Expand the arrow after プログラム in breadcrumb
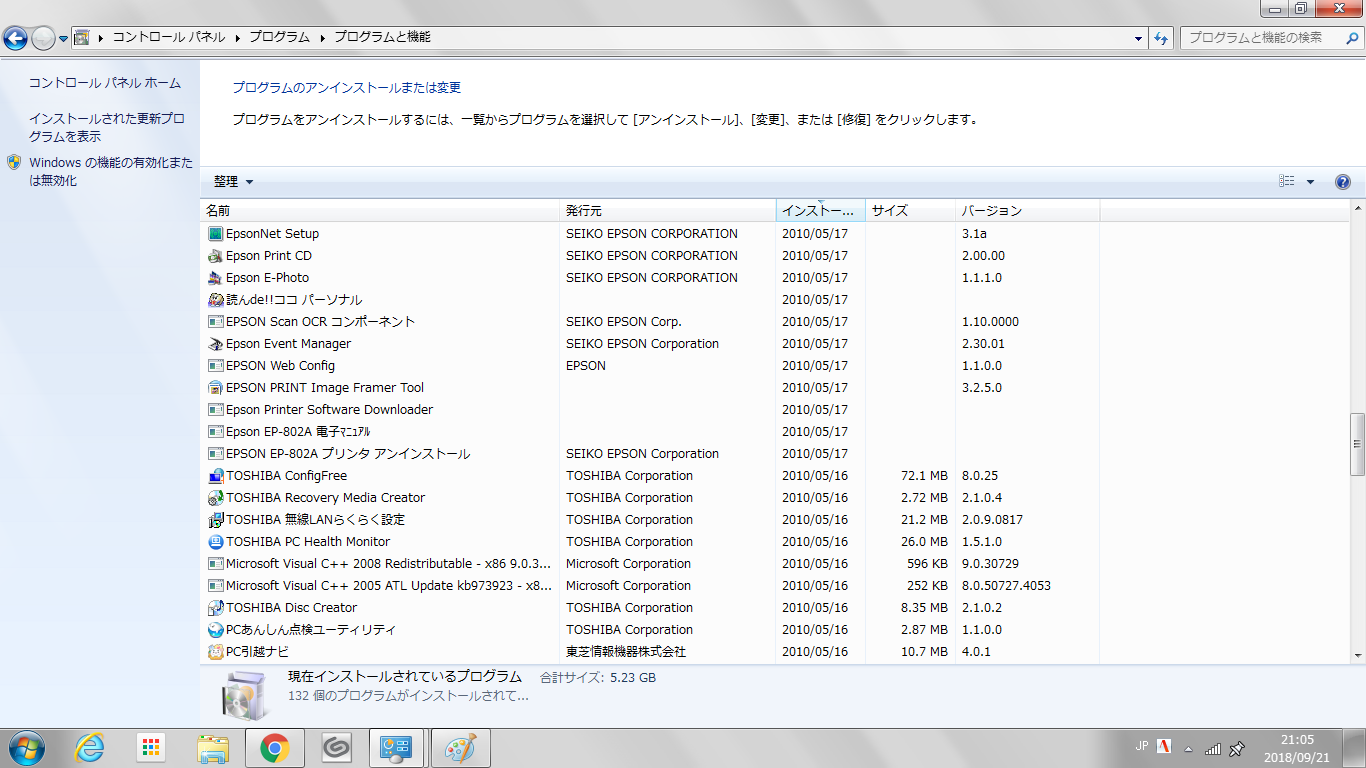 tap(322, 38)
